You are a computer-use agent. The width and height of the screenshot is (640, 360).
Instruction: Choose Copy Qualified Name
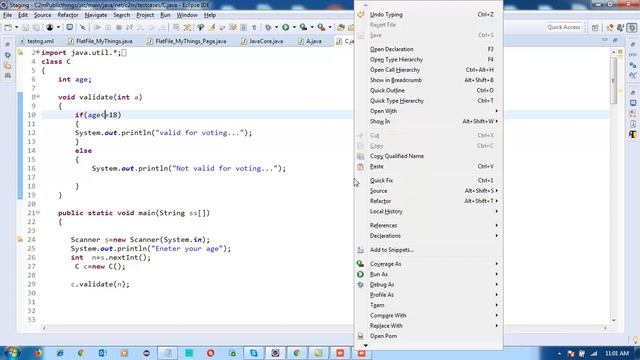429,156
